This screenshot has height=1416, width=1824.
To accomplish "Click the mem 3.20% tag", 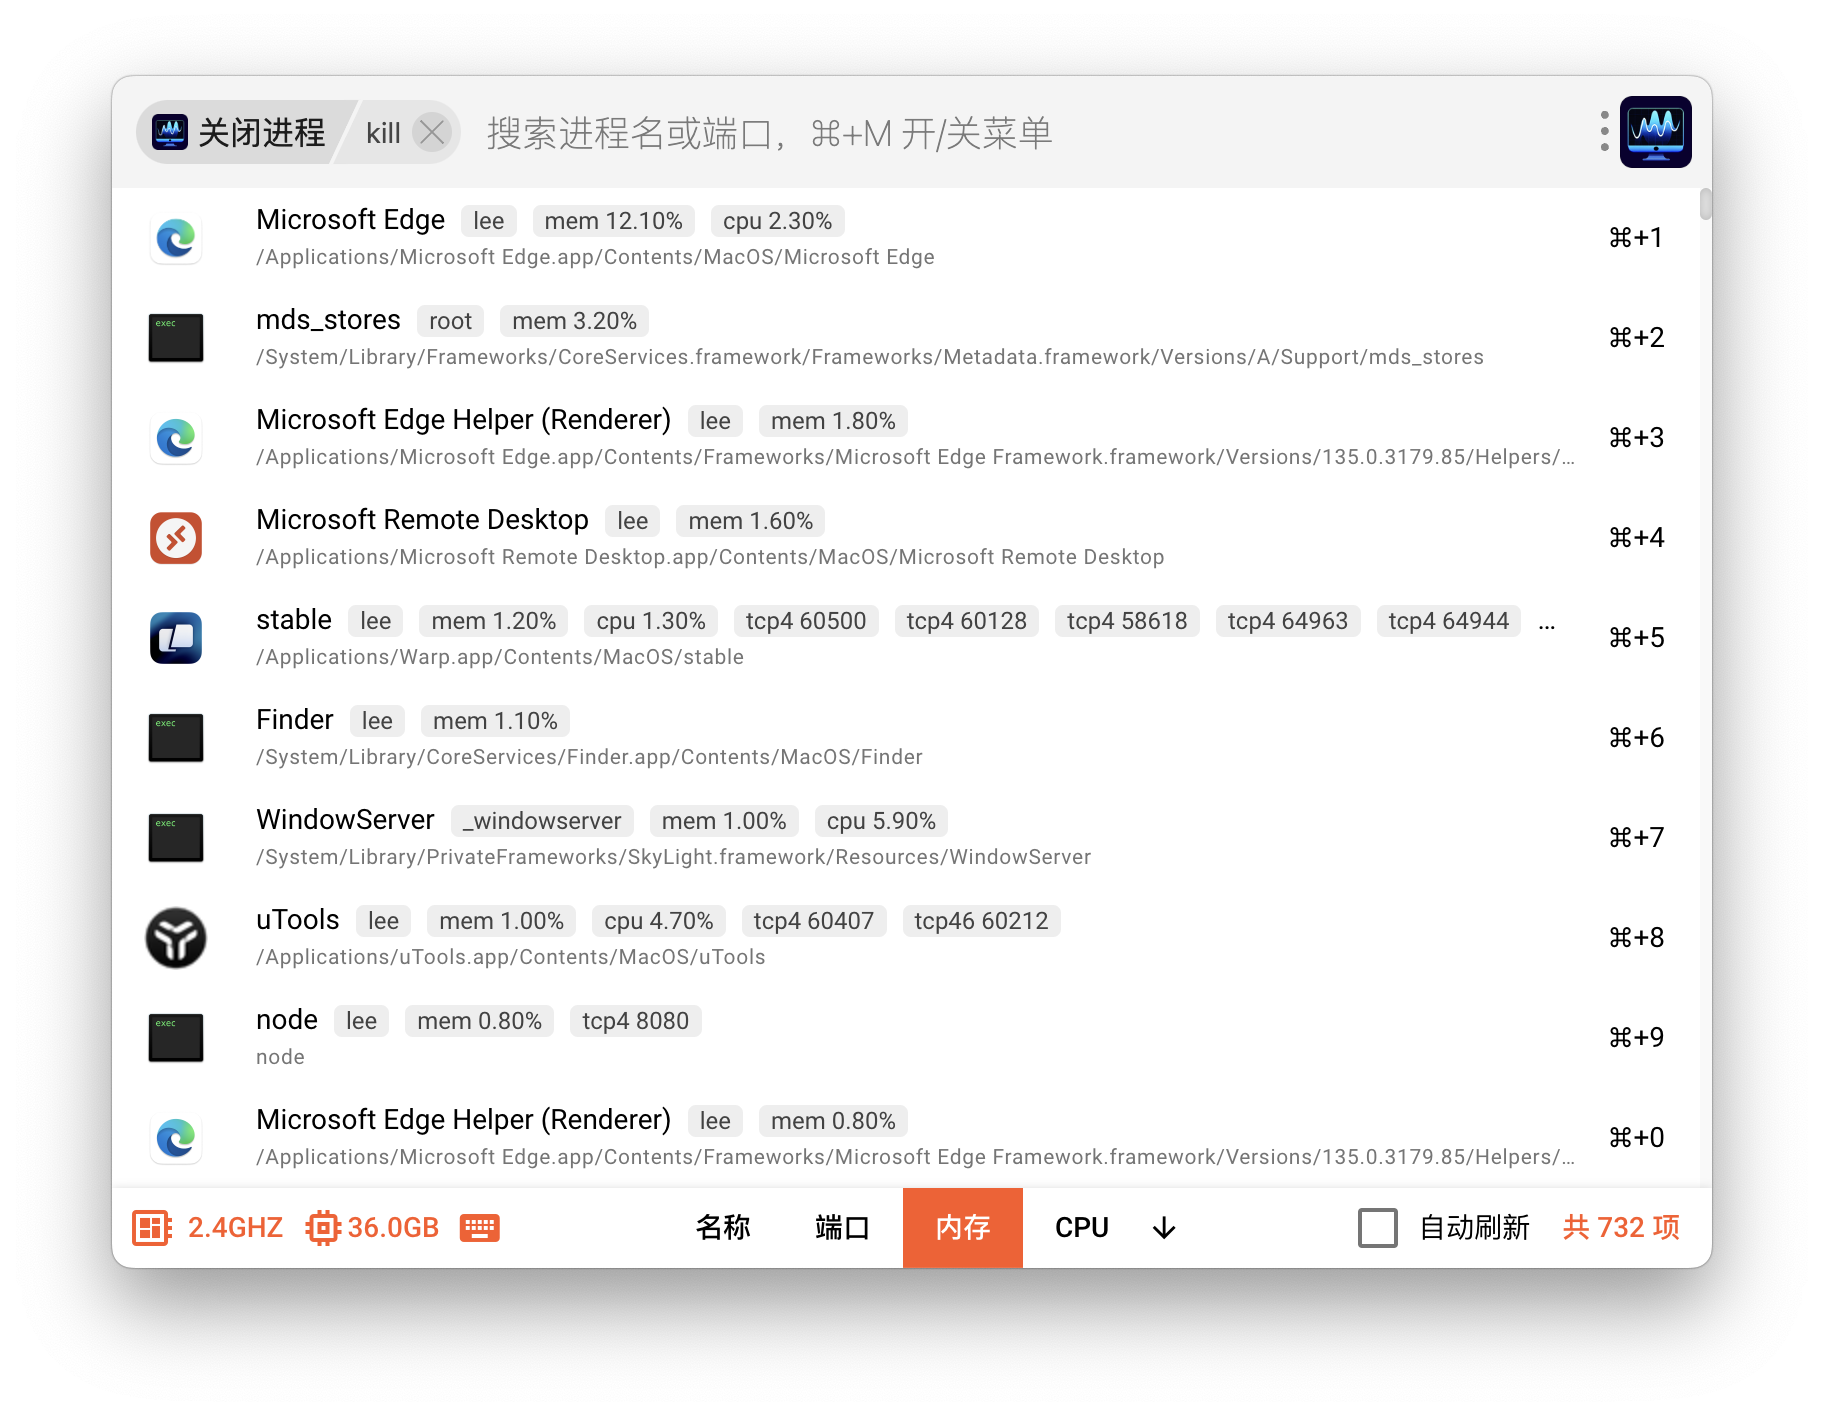I will 574,321.
